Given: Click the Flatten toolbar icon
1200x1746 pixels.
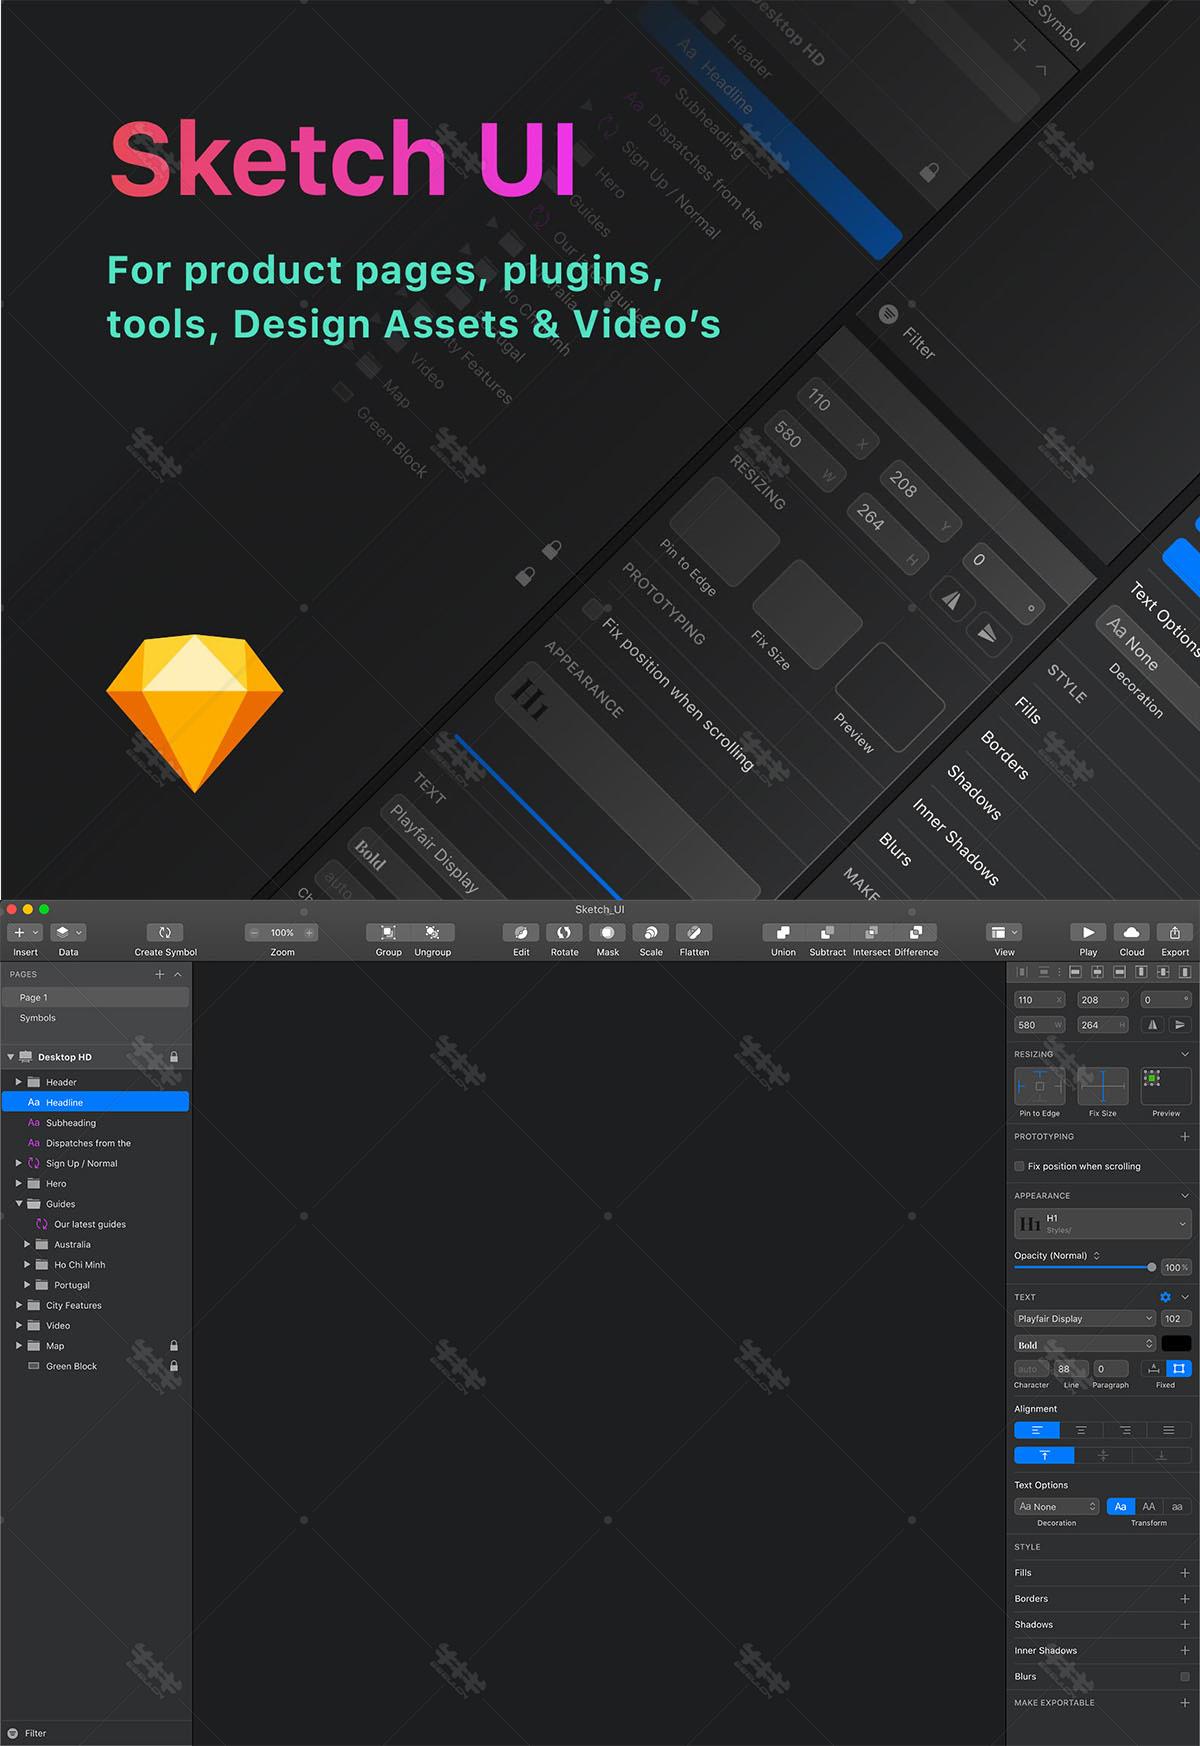Looking at the screenshot, I should click(694, 932).
